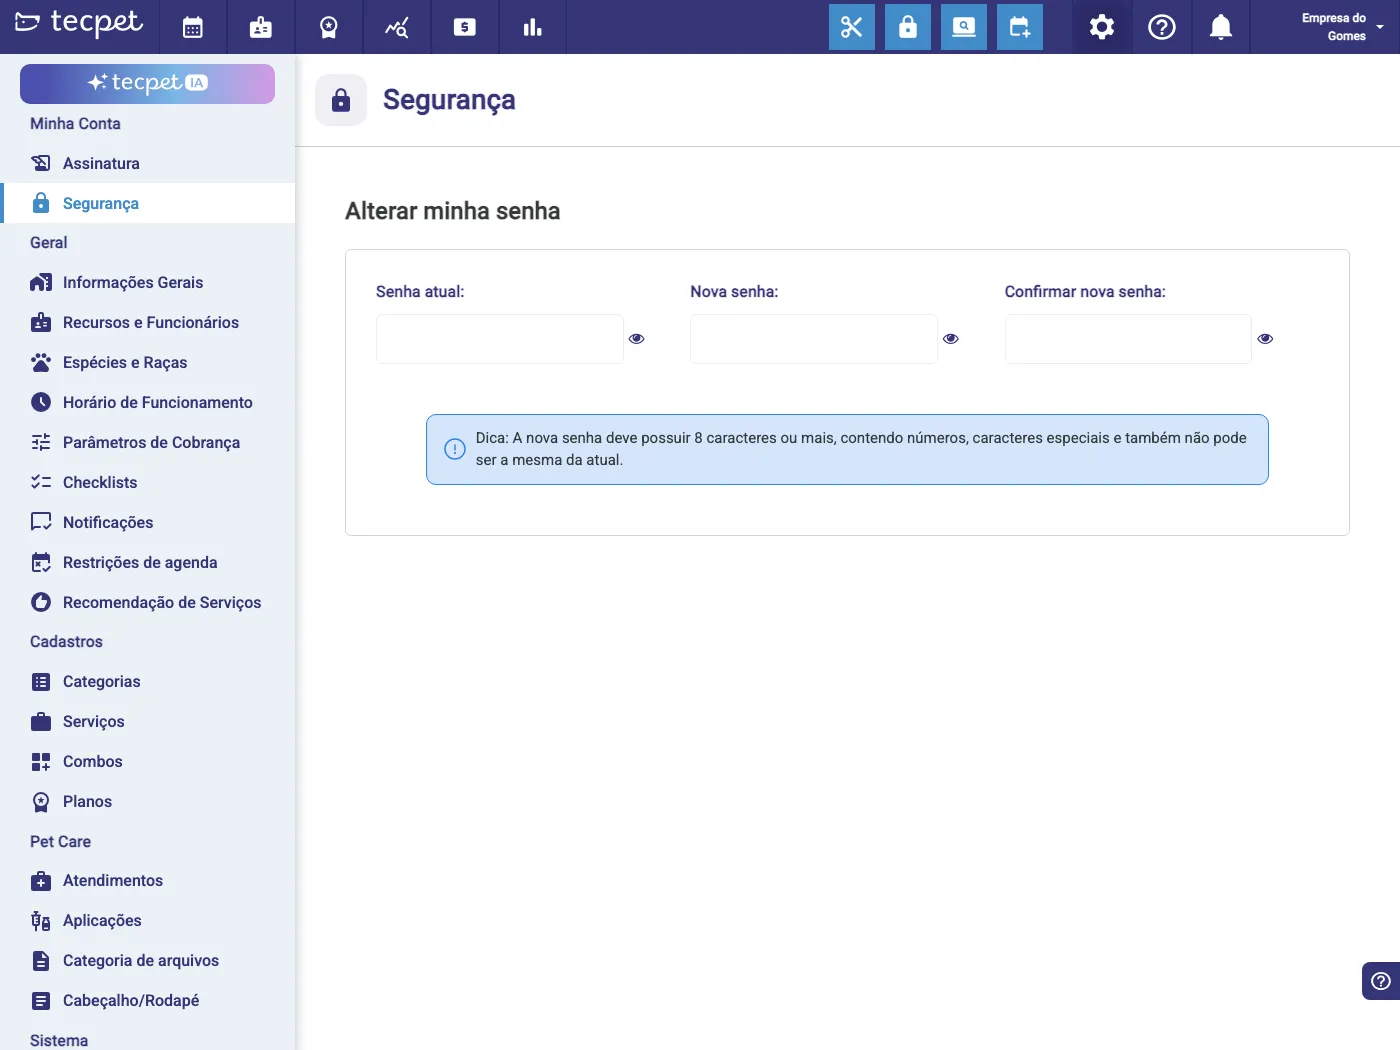Go to Restrições de agenda
The height and width of the screenshot is (1050, 1400).
pyautogui.click(x=148, y=563)
